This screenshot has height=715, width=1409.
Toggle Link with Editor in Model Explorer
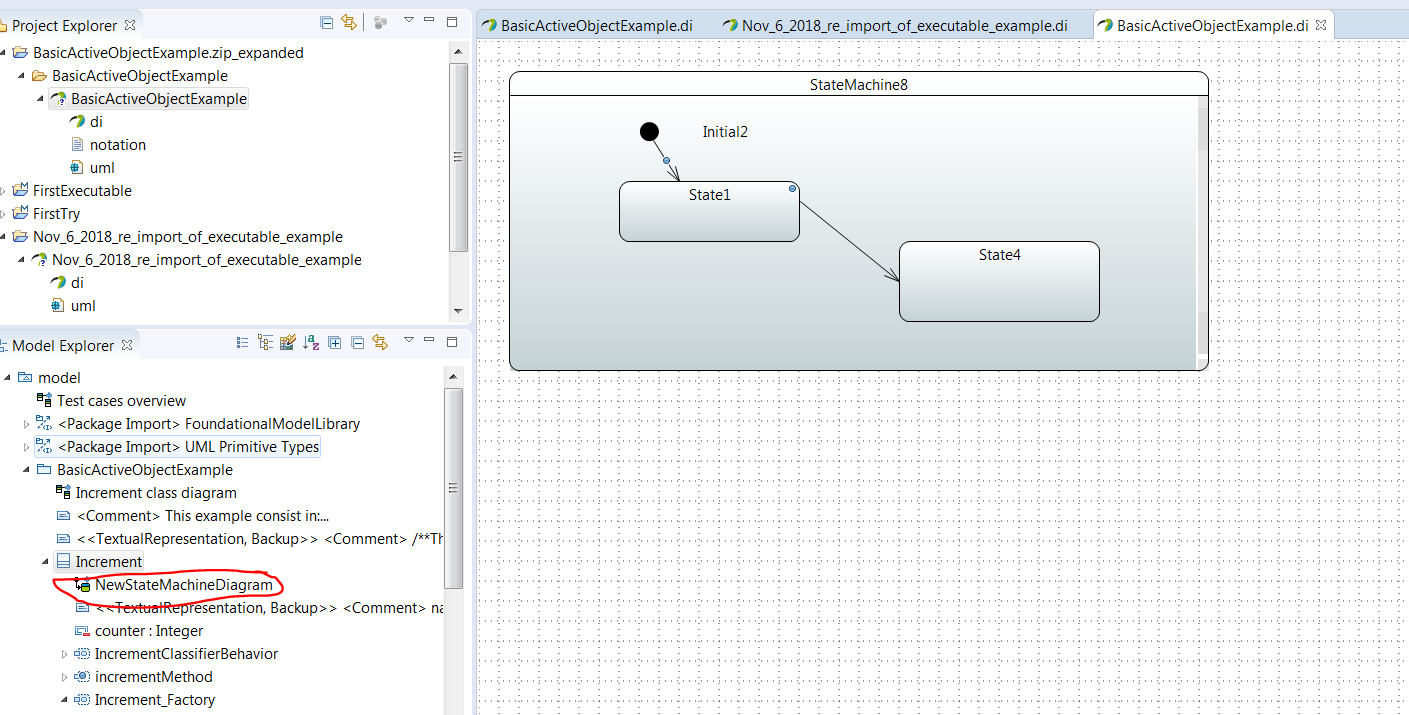[379, 342]
